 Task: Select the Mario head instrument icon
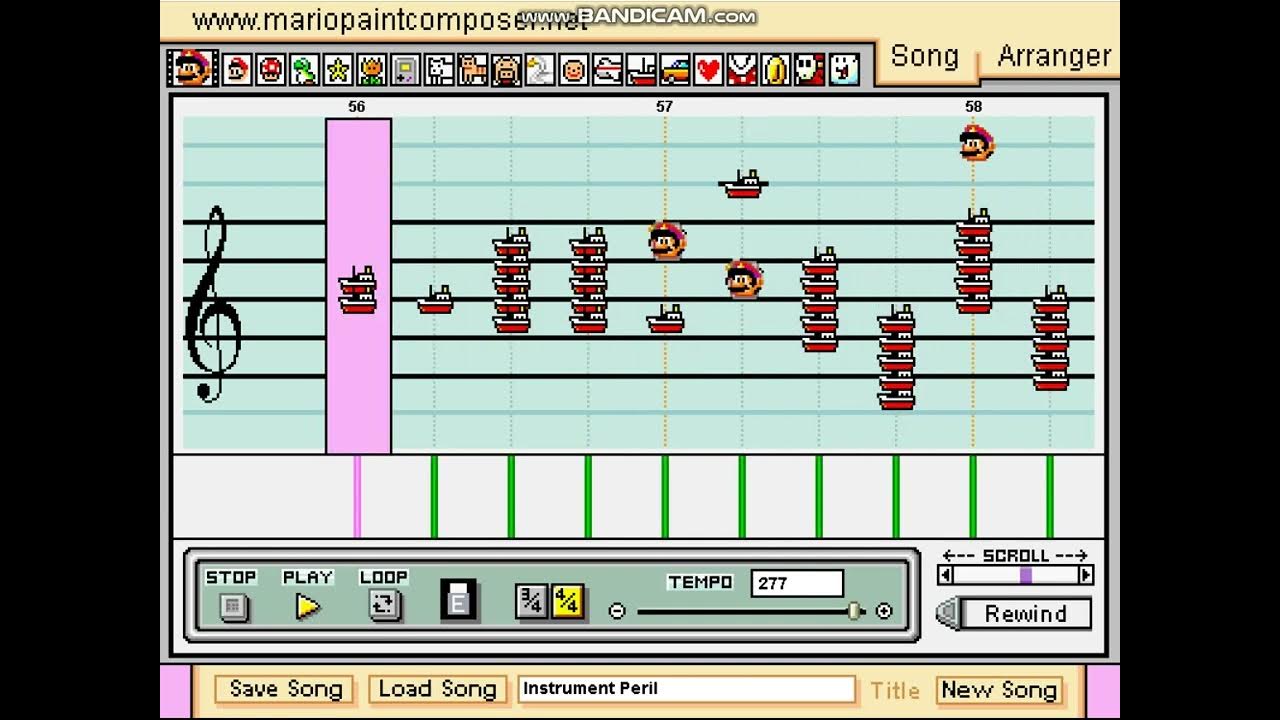pos(237,70)
